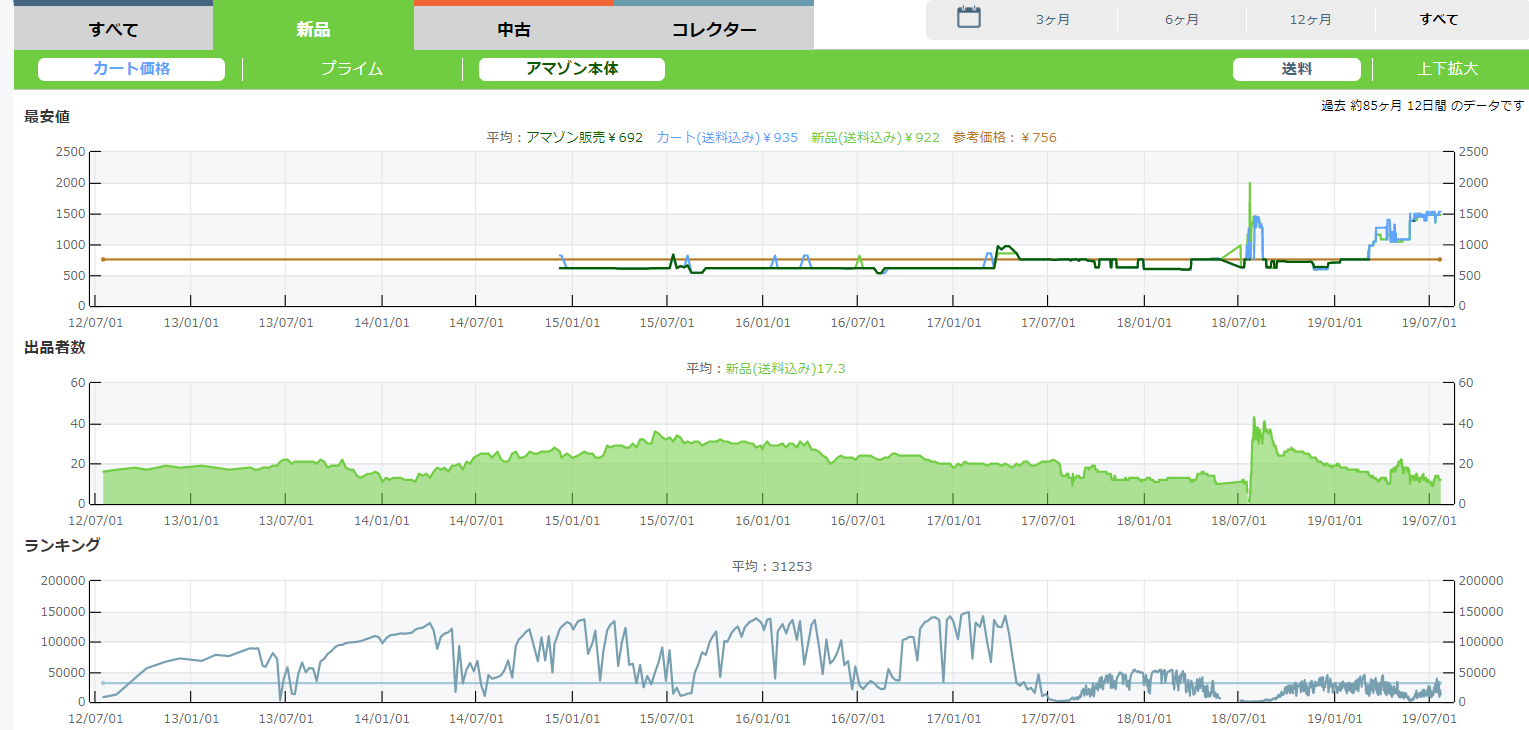1529x730 pixels.
Task: Click the blue カート(送料込み) ¥935 legend entry
Action: click(x=727, y=138)
